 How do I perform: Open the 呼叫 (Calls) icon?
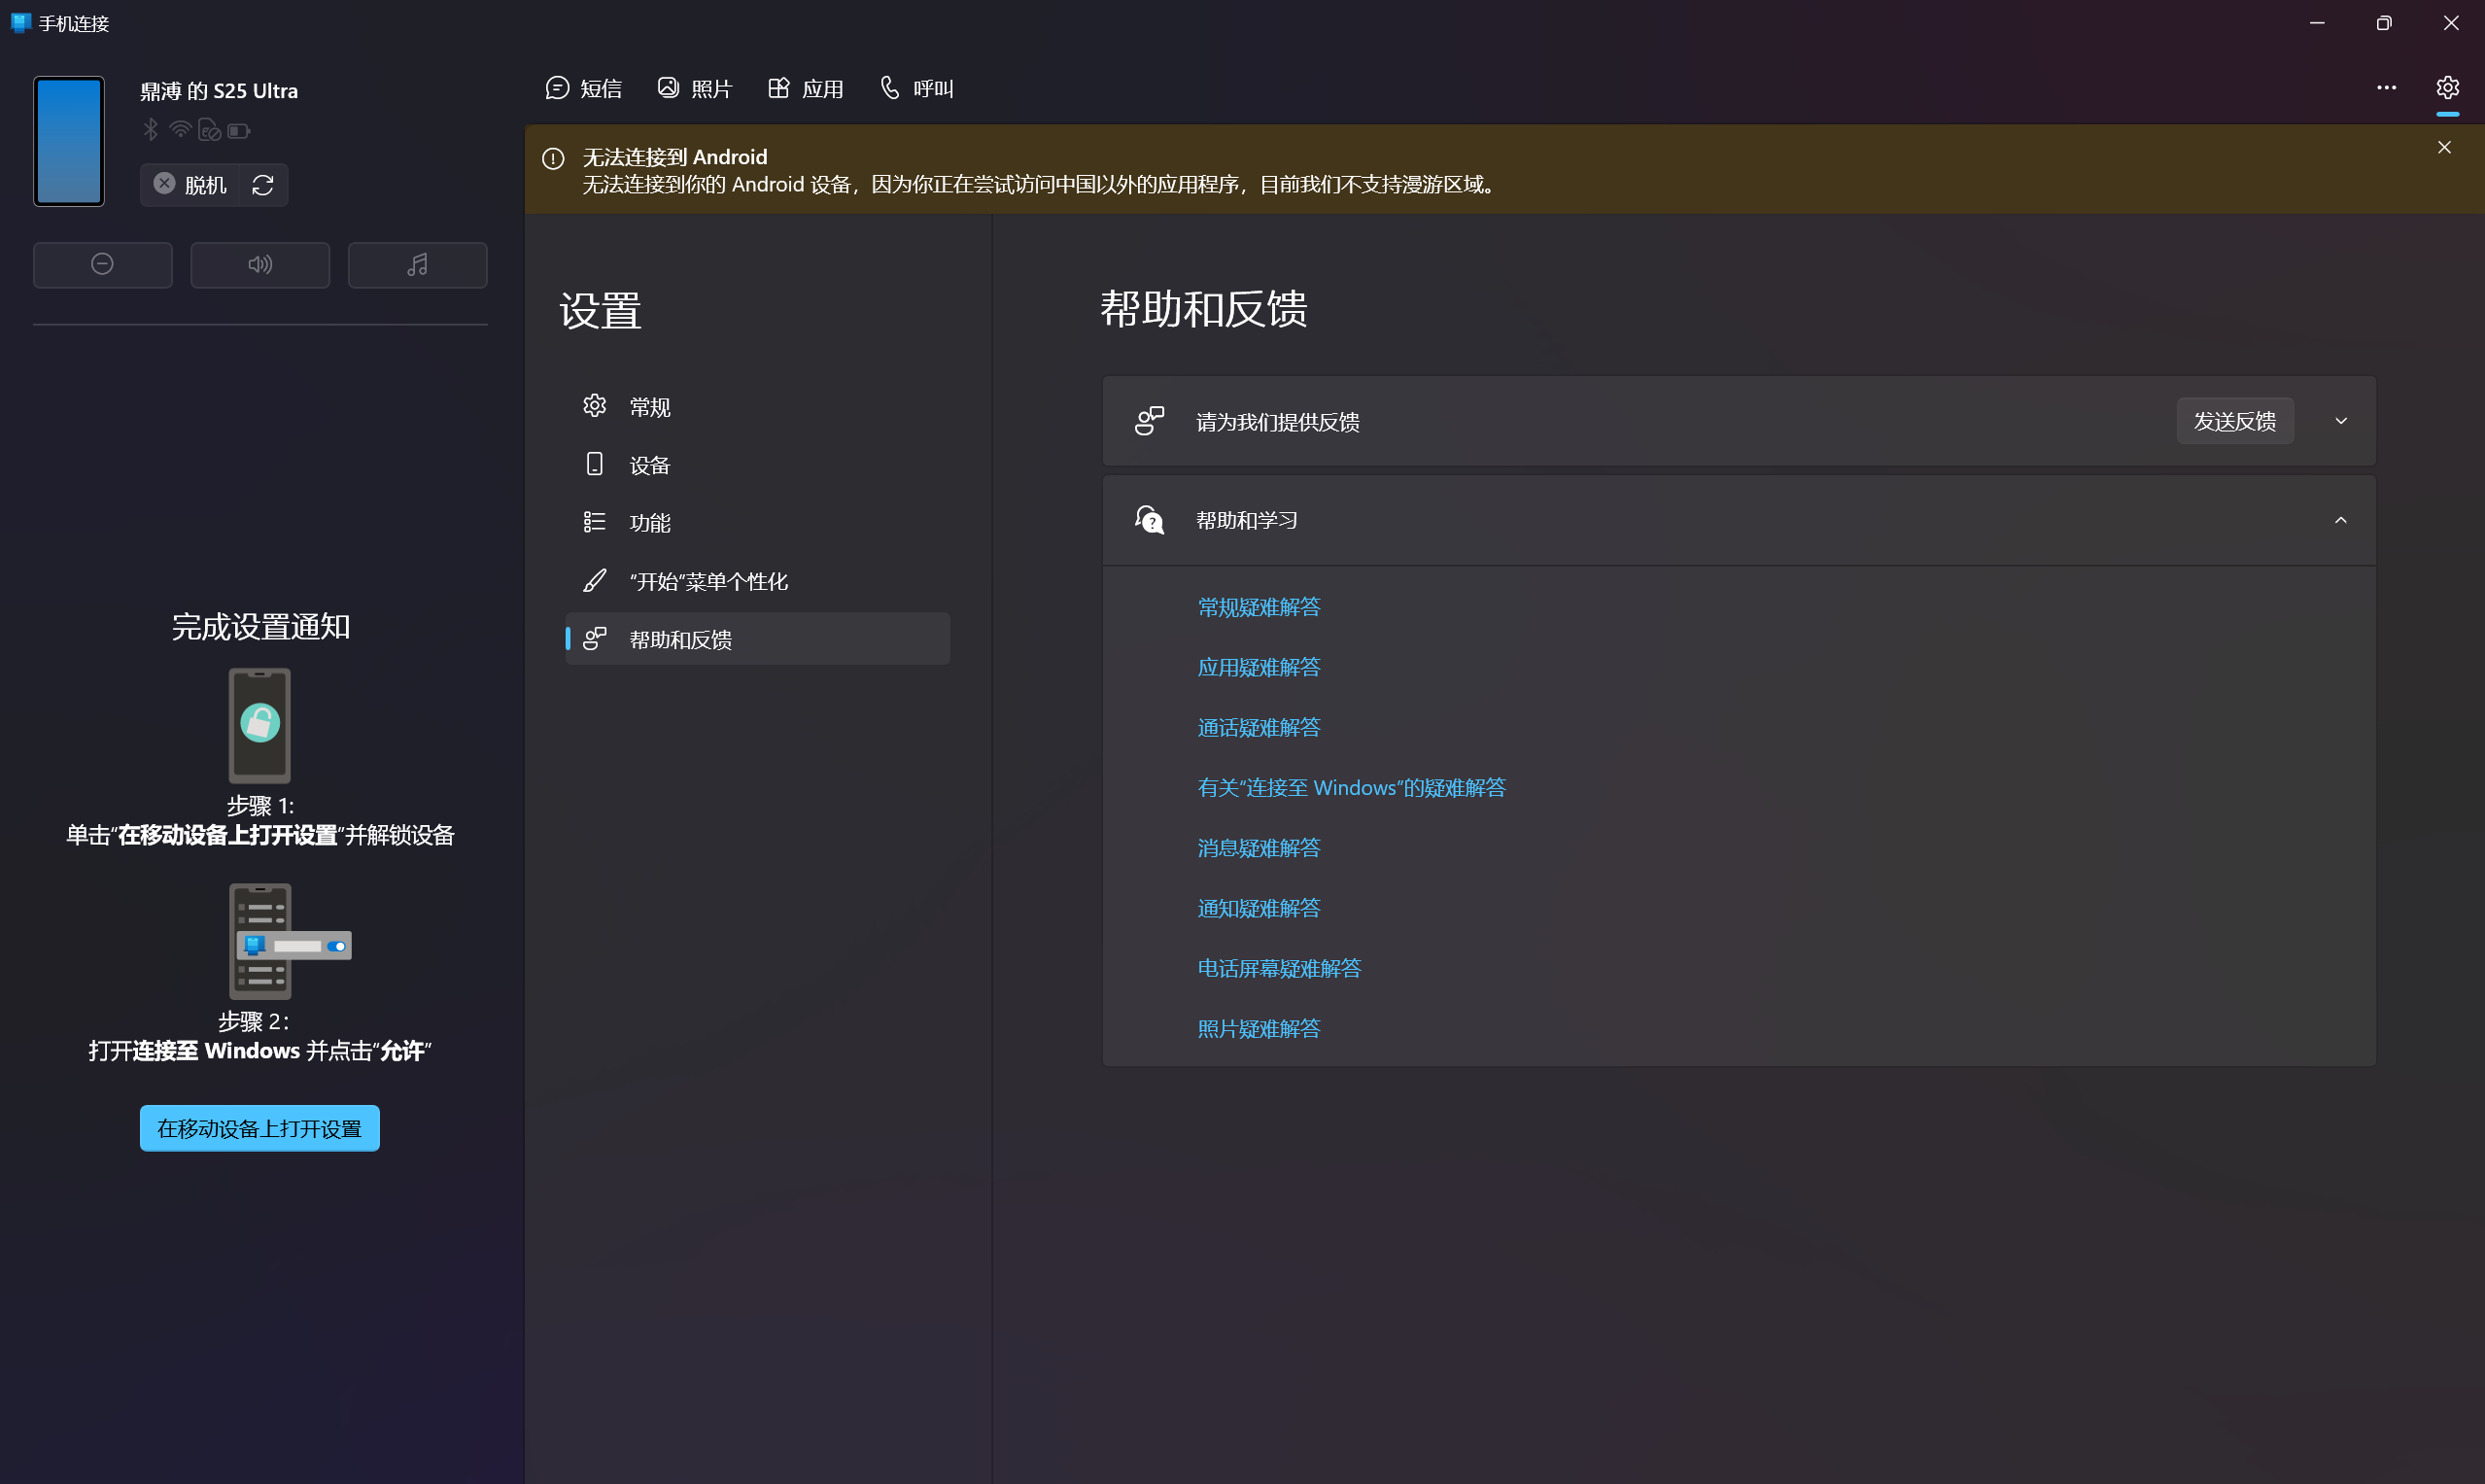[888, 88]
